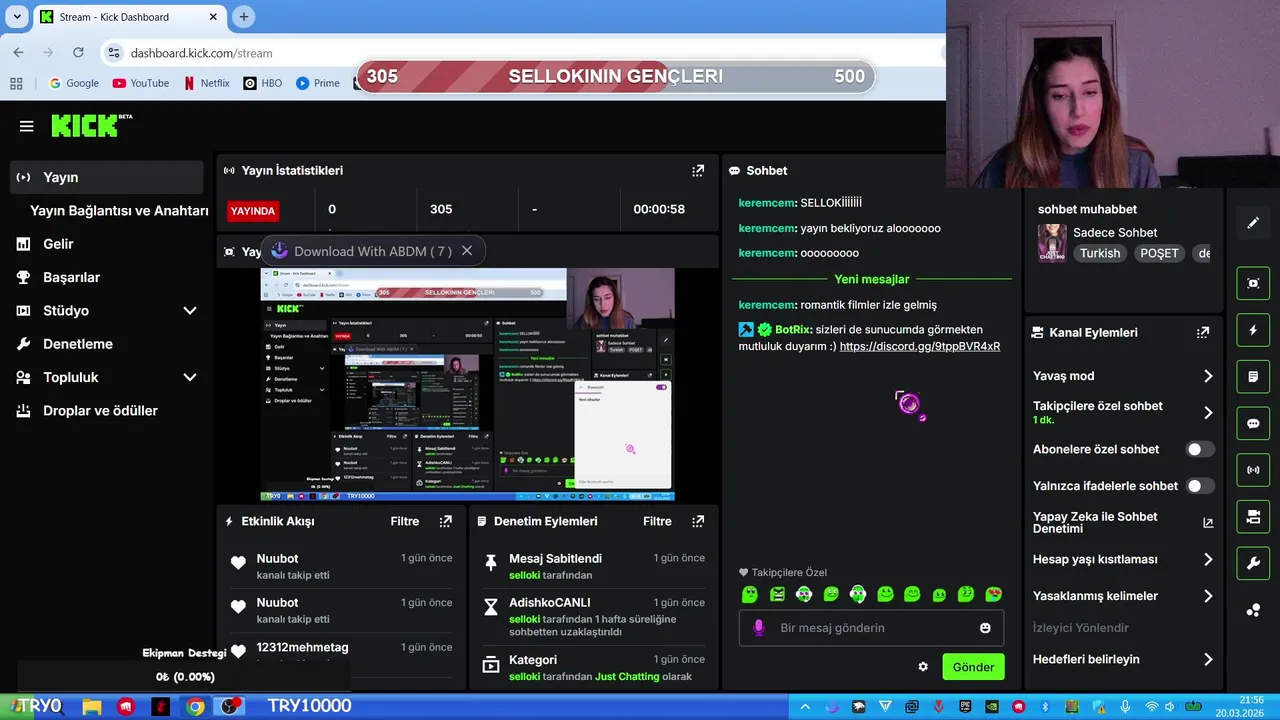Open Takipçilere özel sohbet settings

[x=1123, y=412]
